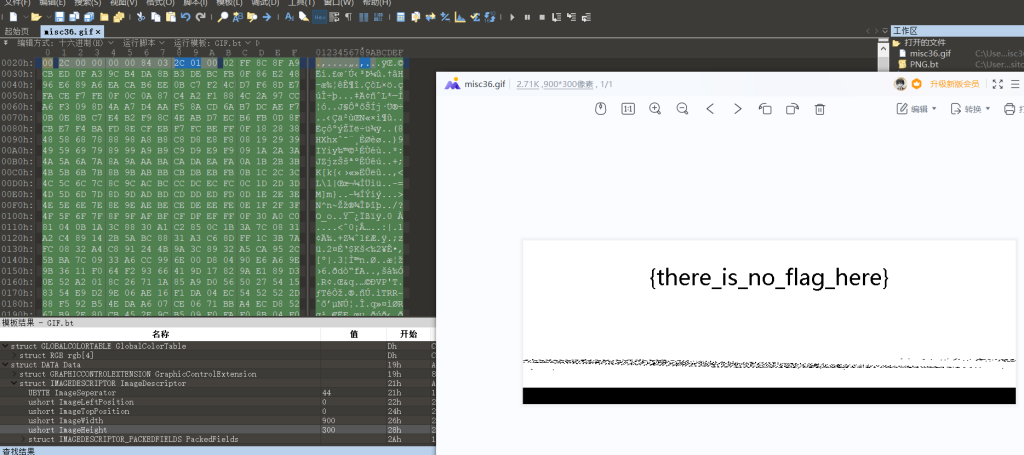Click the Cut scissors icon
Image resolution: width=1024 pixels, height=455 pixels.
coord(141,17)
